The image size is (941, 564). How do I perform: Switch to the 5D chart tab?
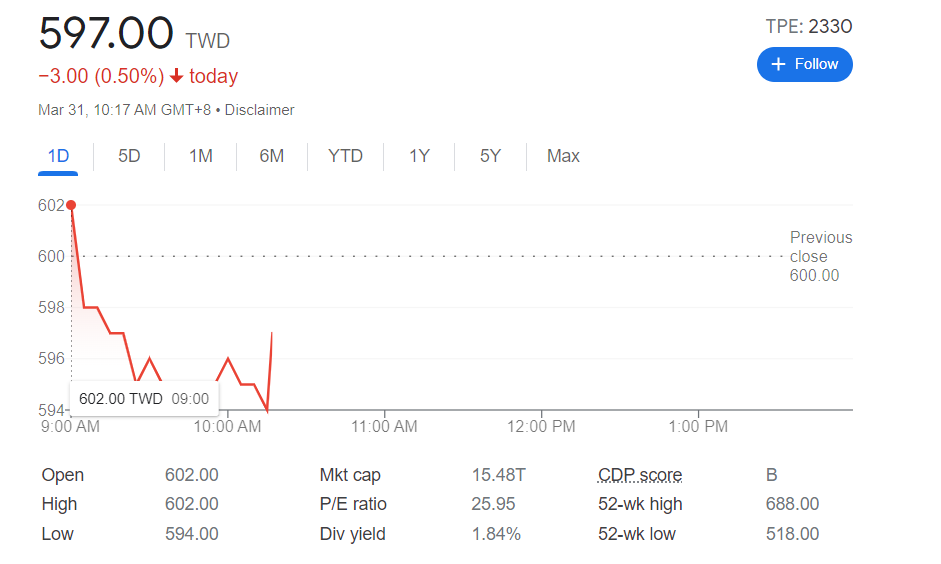(x=129, y=156)
